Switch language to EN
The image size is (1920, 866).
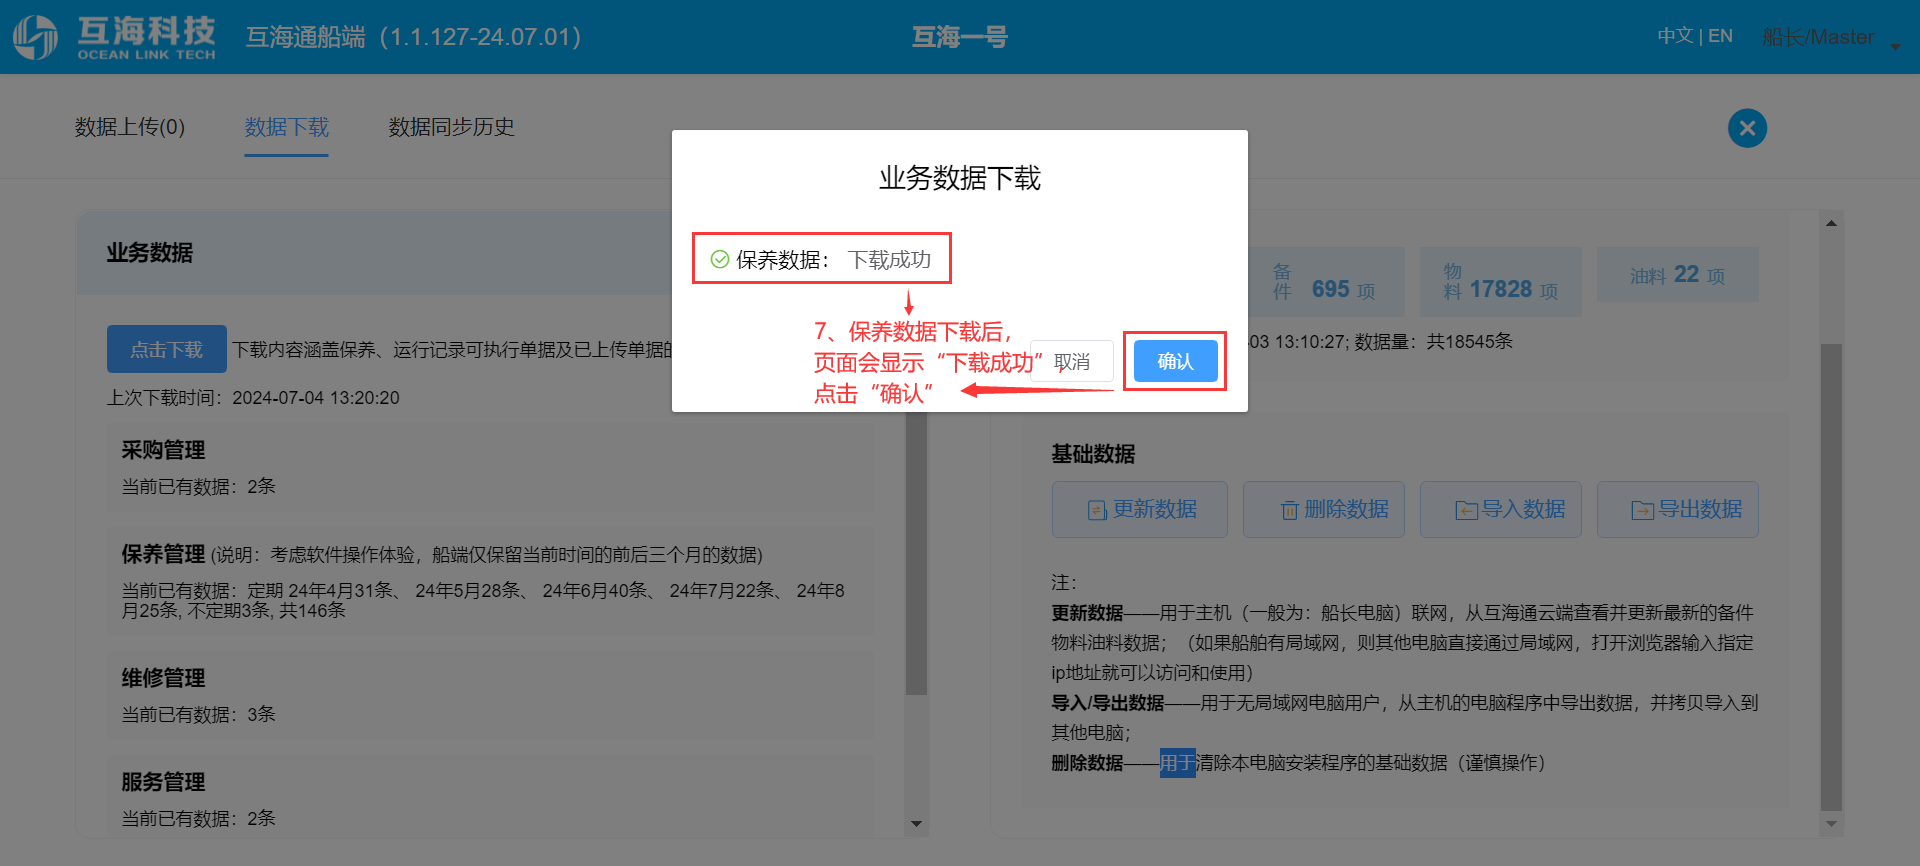pyautogui.click(x=1720, y=36)
